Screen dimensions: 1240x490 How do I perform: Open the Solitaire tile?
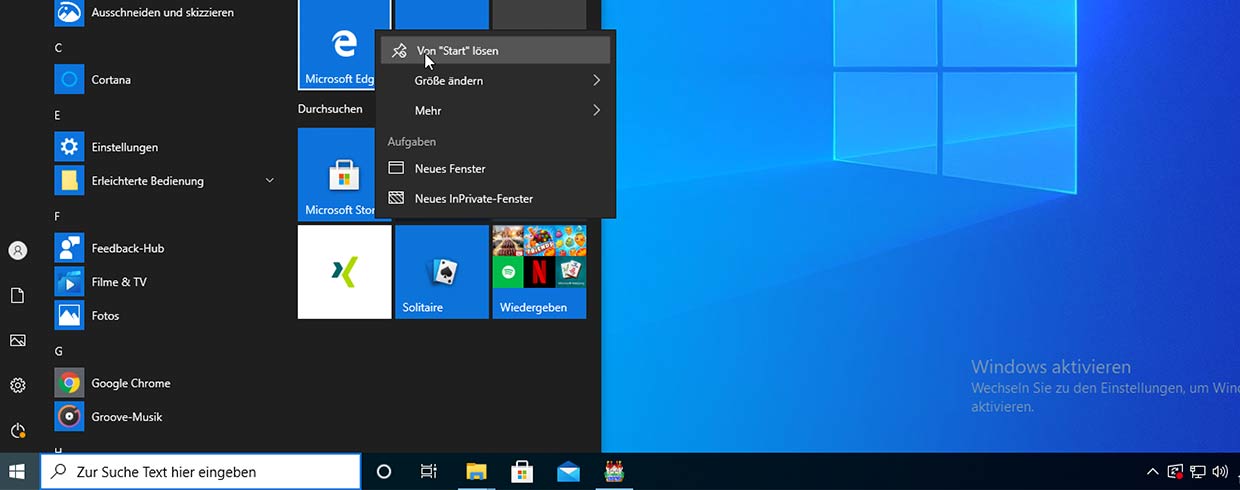tap(442, 272)
